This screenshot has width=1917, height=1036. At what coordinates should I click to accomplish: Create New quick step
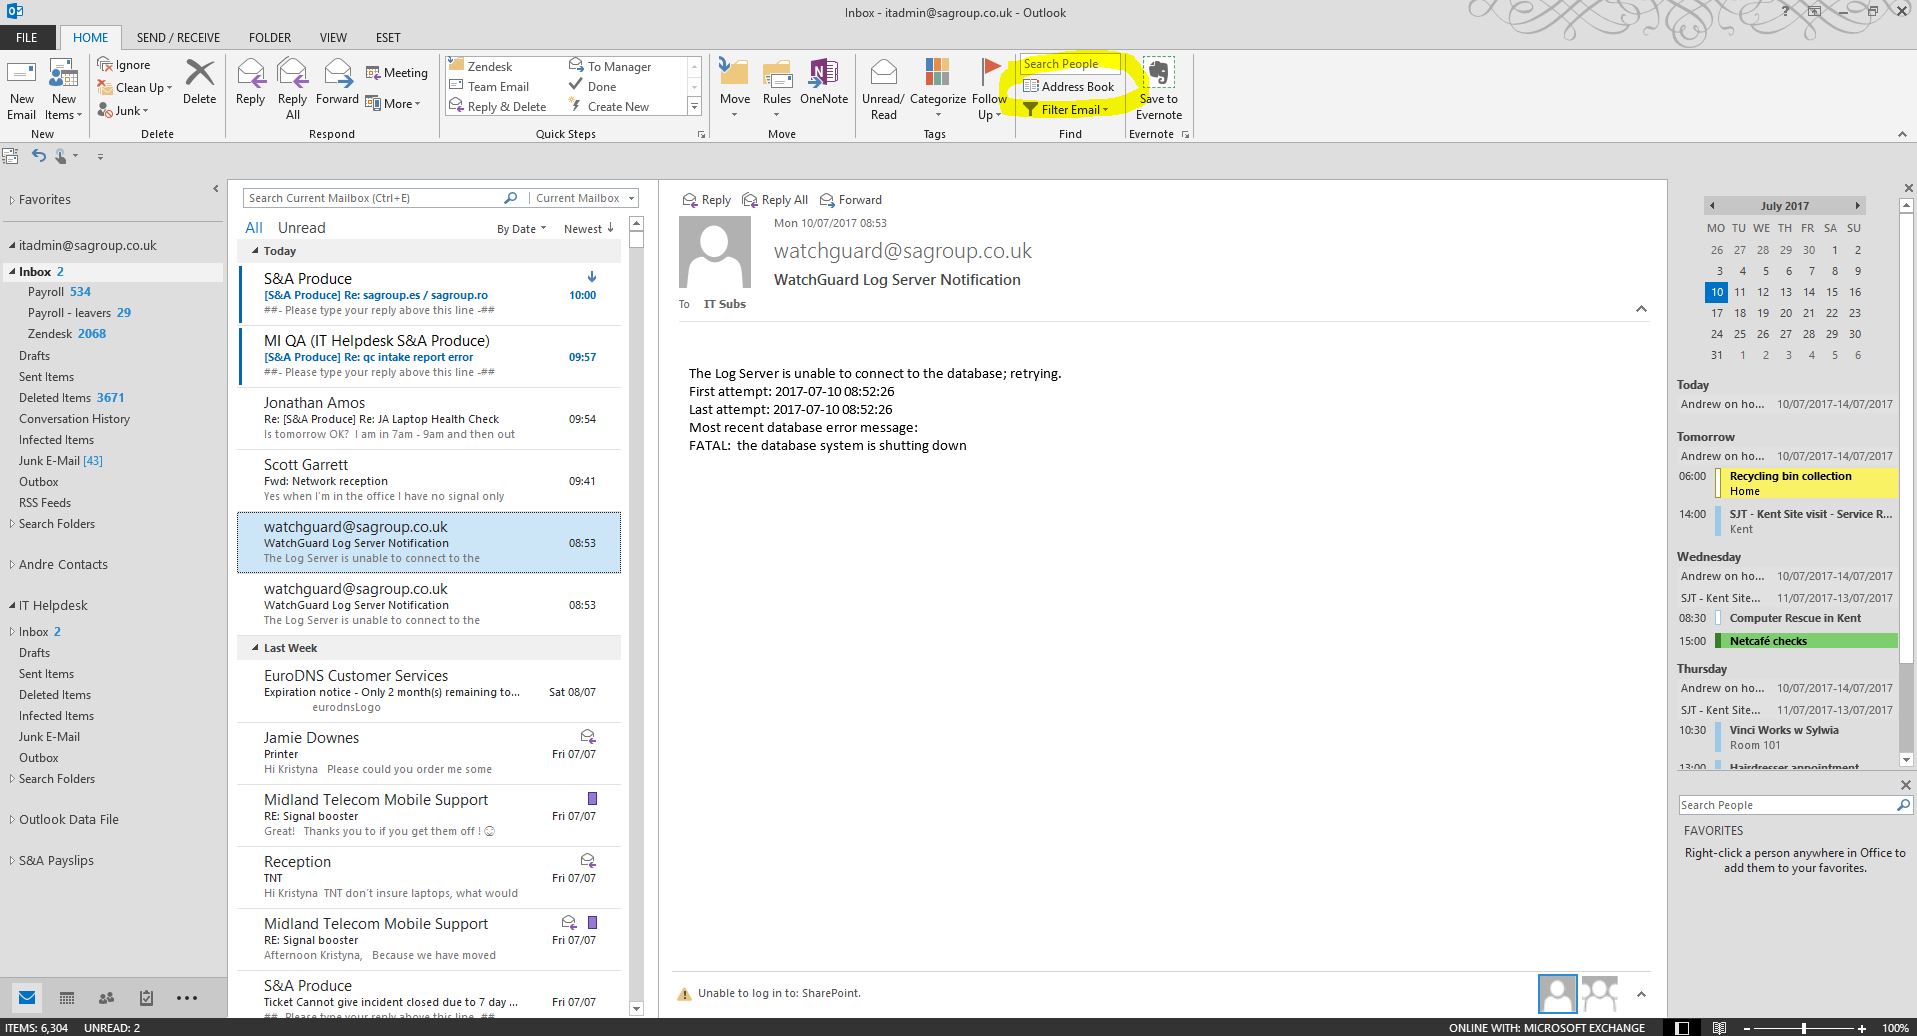coord(609,106)
